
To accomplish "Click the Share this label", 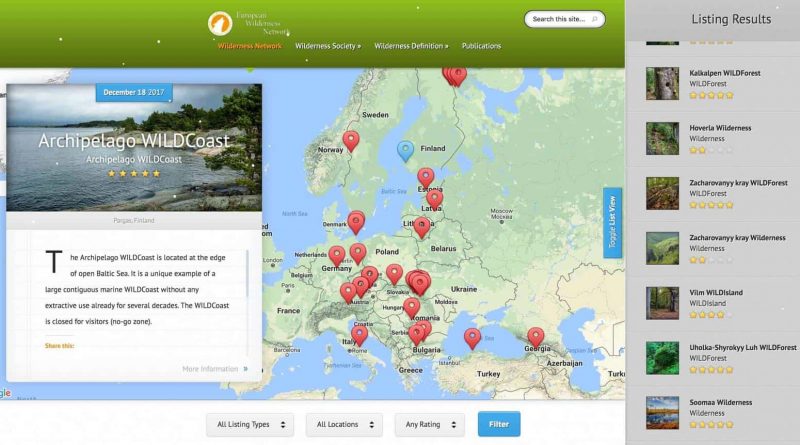I will [x=59, y=346].
